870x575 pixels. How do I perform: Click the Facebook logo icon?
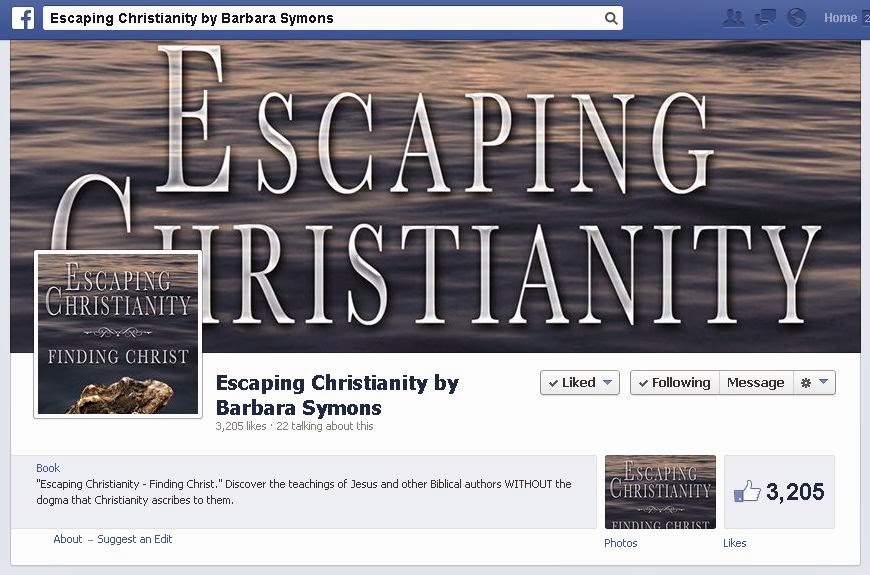23,18
